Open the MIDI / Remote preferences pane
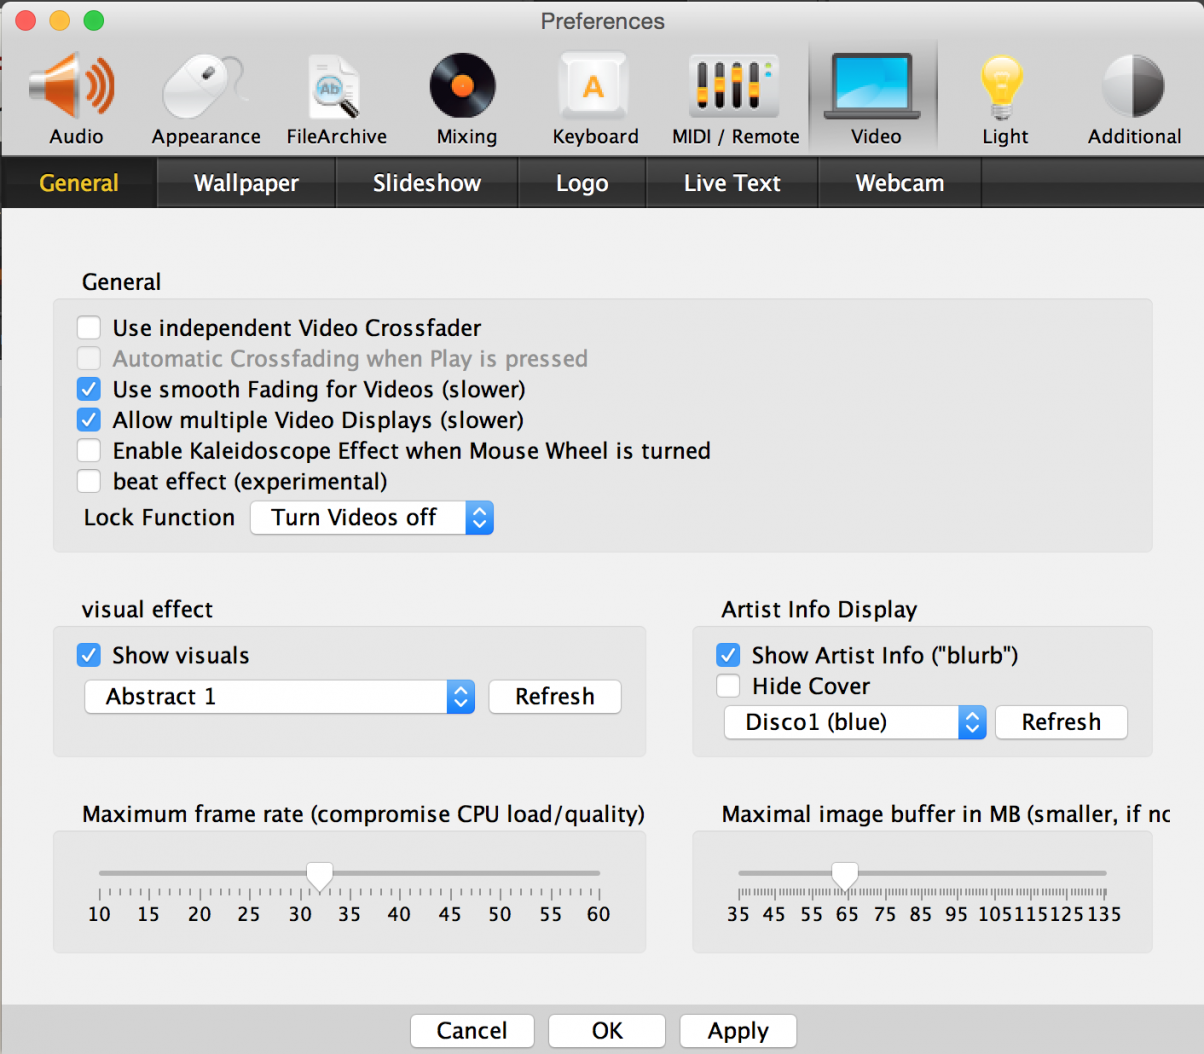This screenshot has height=1054, width=1204. (735, 100)
